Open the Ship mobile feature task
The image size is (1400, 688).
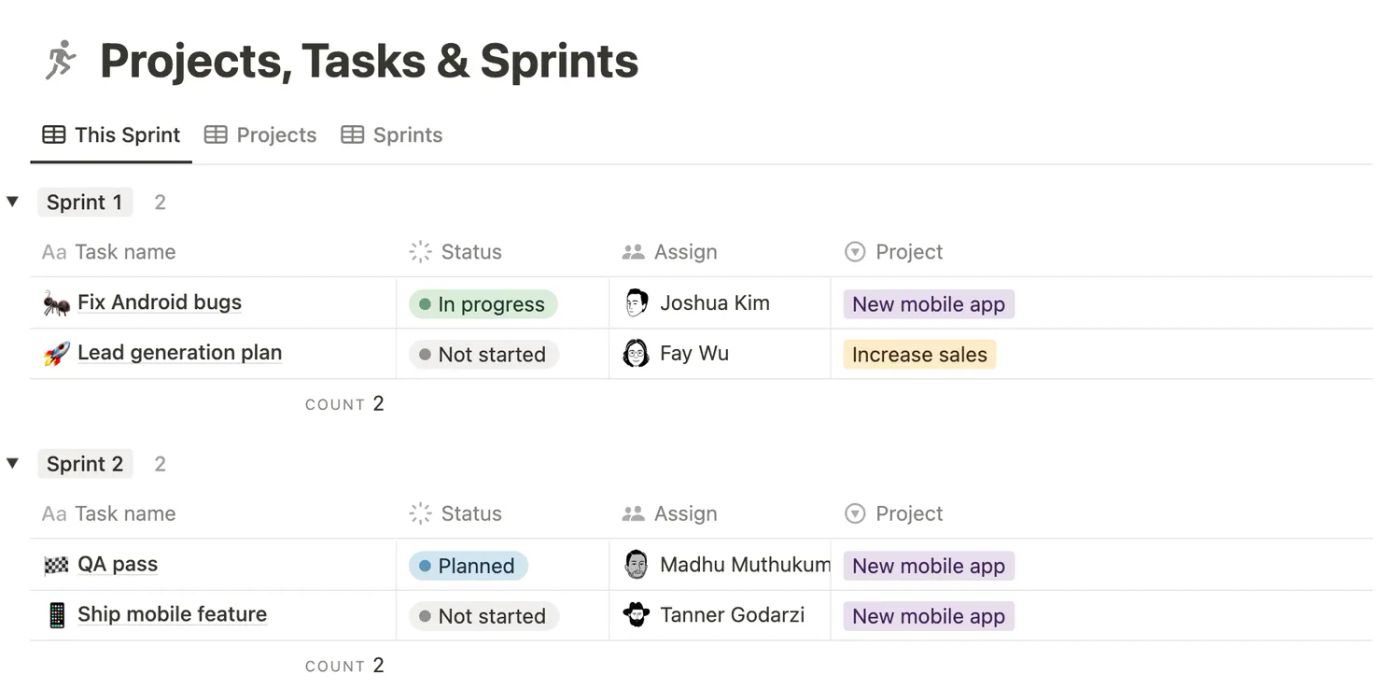[x=172, y=614]
